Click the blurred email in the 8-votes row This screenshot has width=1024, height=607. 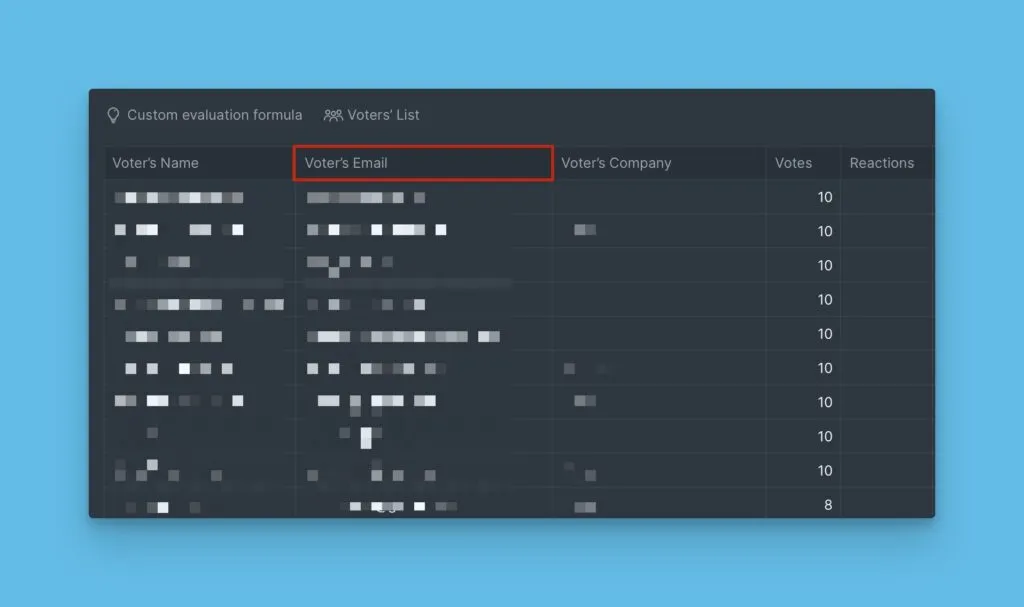[x=398, y=507]
